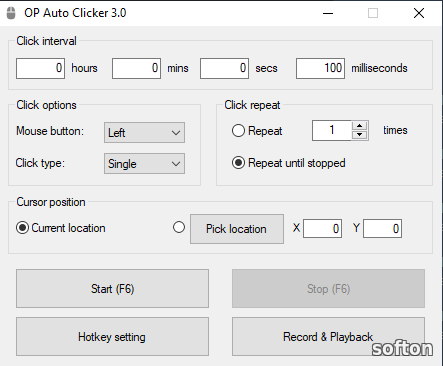Image resolution: width=443 pixels, height=366 pixels.
Task: Close the OP Auto Clicker window
Action: pos(419,13)
